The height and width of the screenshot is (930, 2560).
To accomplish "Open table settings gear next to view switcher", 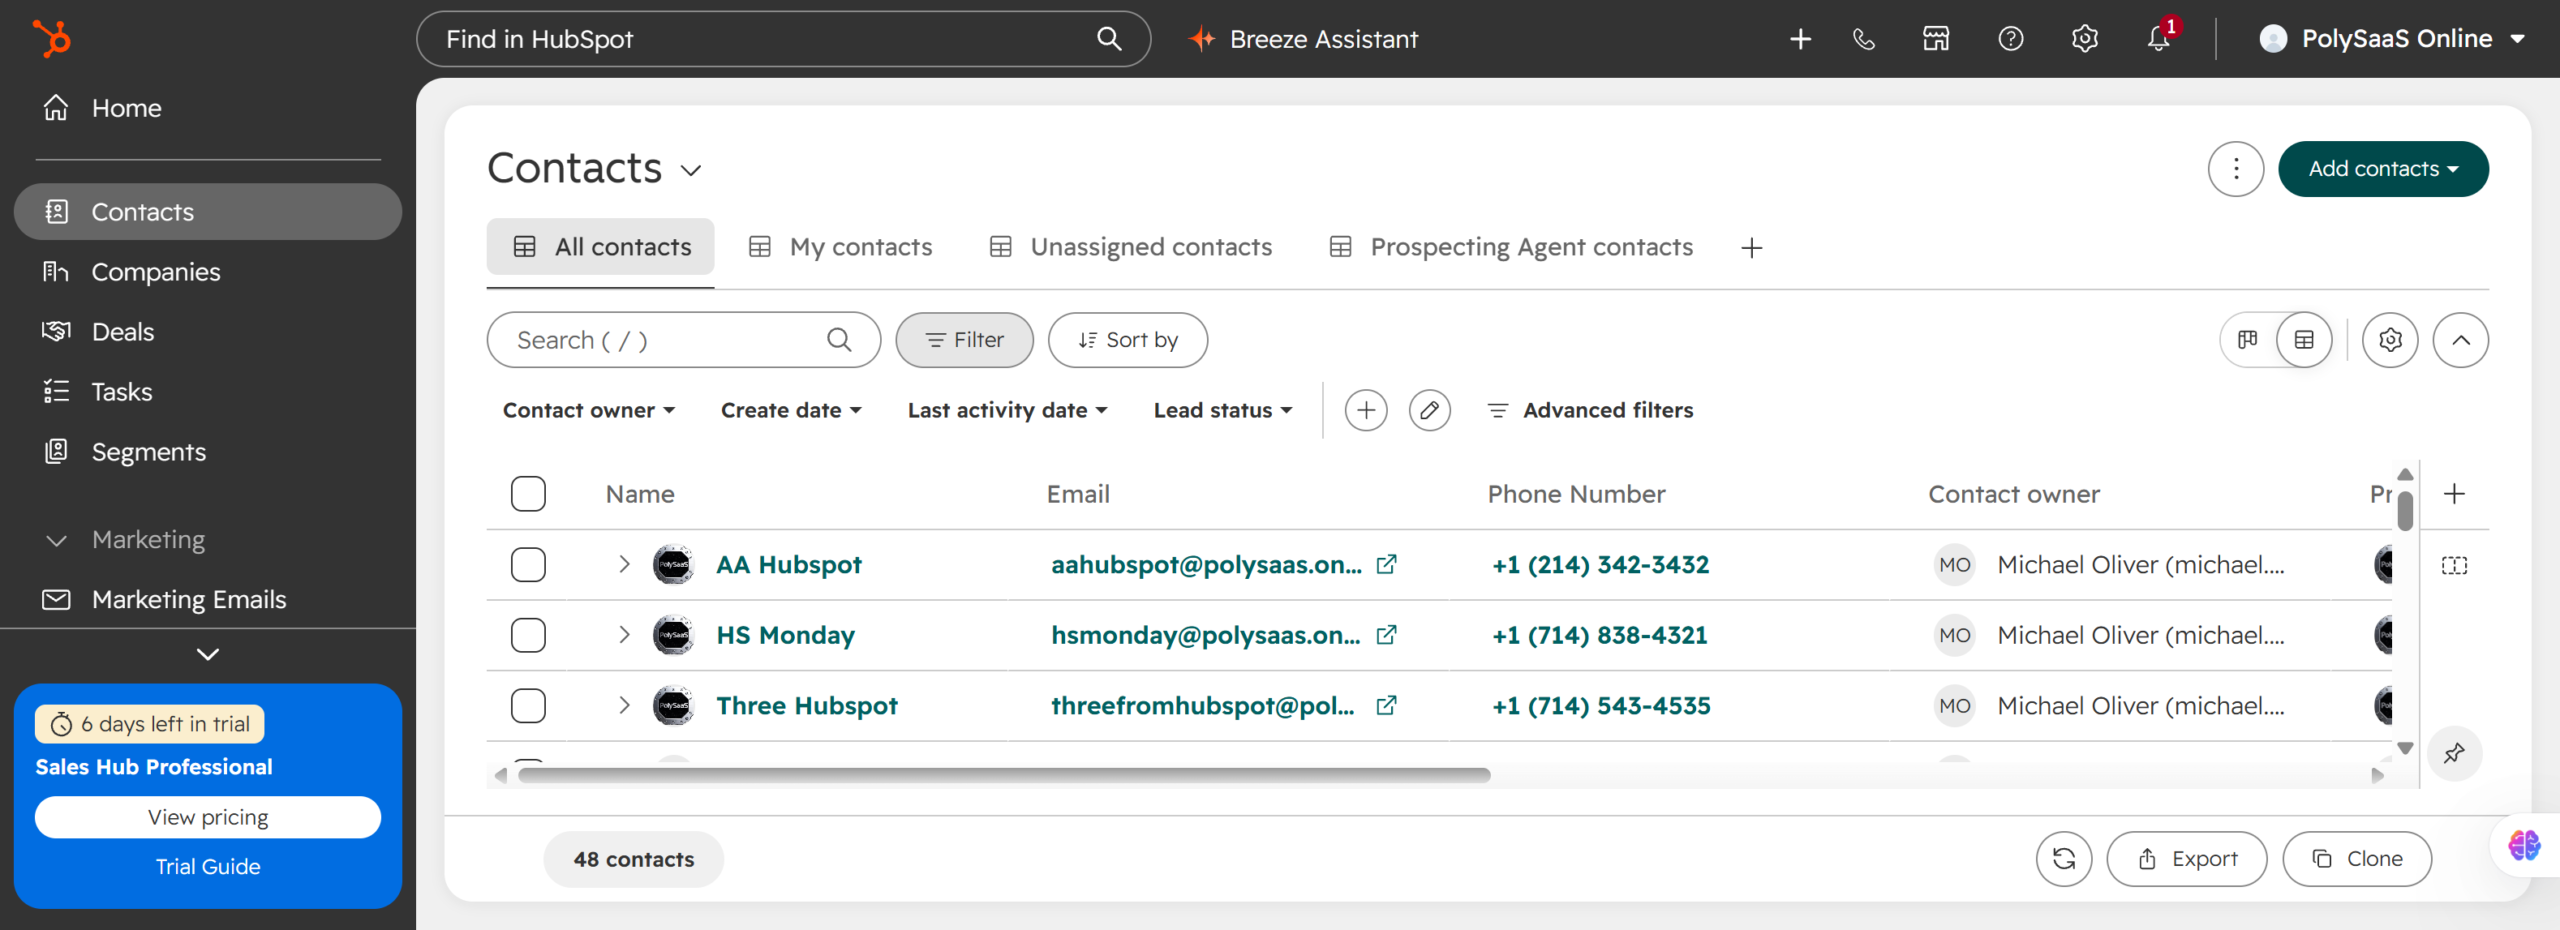I will [2390, 340].
